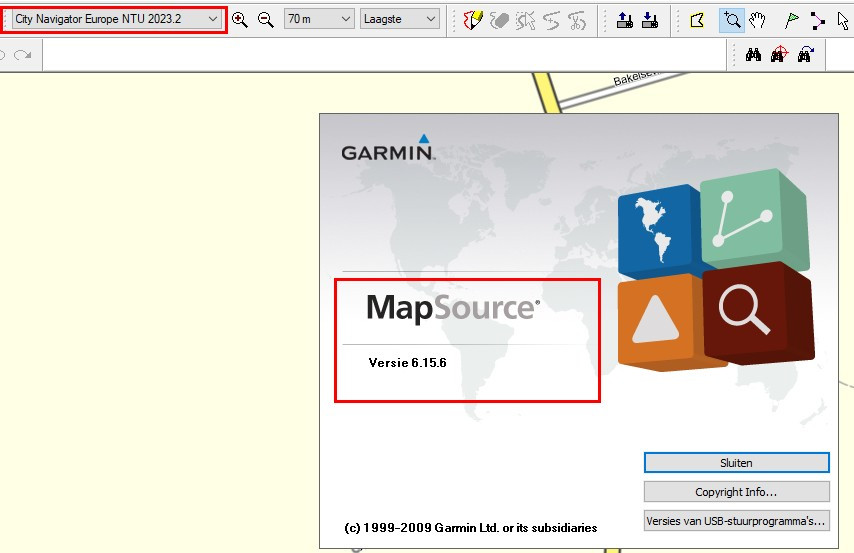The image size is (854, 553).
Task: Select the Map tool icon
Action: pos(697,21)
